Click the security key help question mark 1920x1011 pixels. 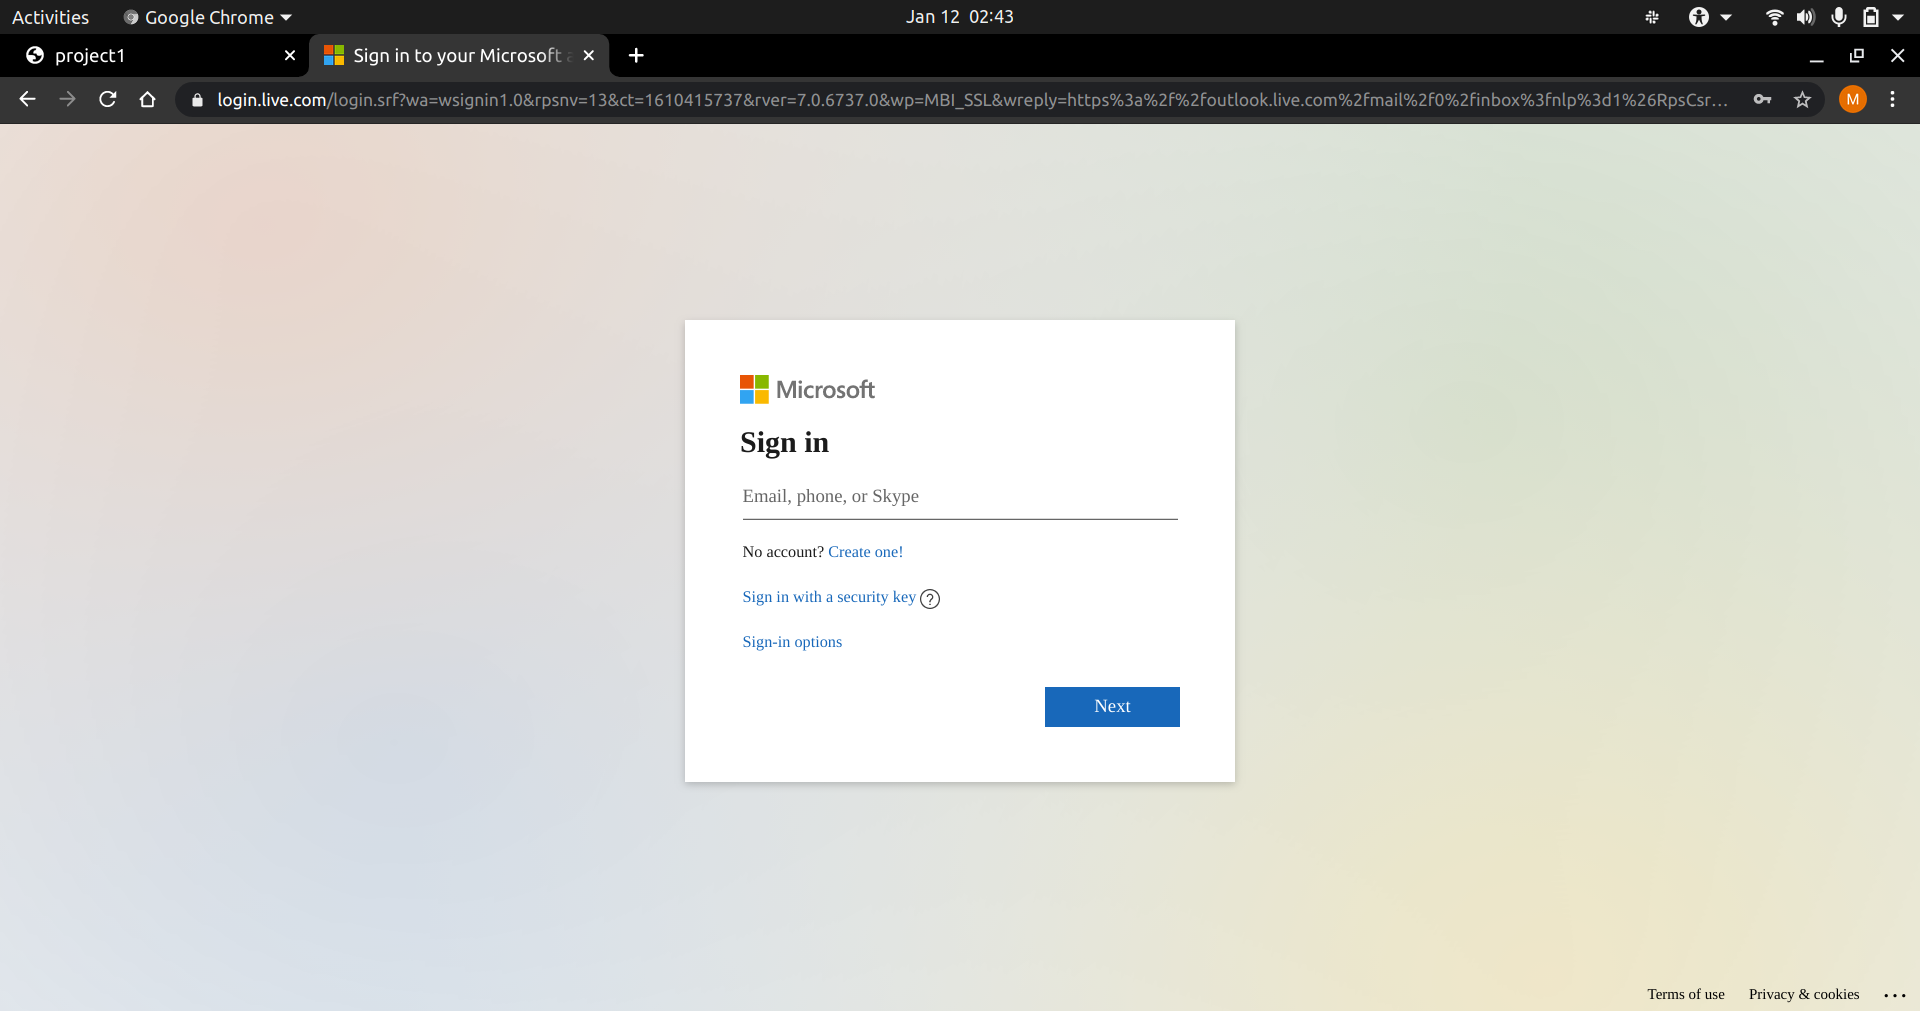click(x=930, y=599)
